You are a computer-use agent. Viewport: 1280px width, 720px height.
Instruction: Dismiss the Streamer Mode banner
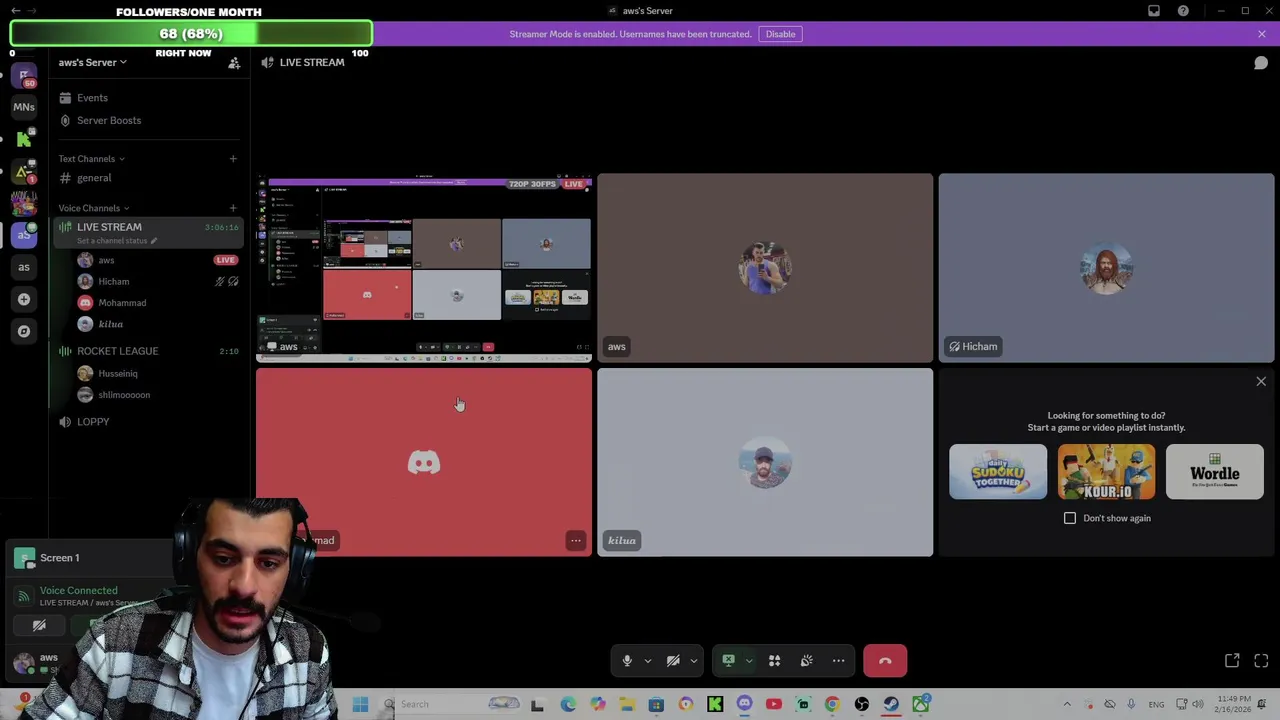(x=1262, y=34)
